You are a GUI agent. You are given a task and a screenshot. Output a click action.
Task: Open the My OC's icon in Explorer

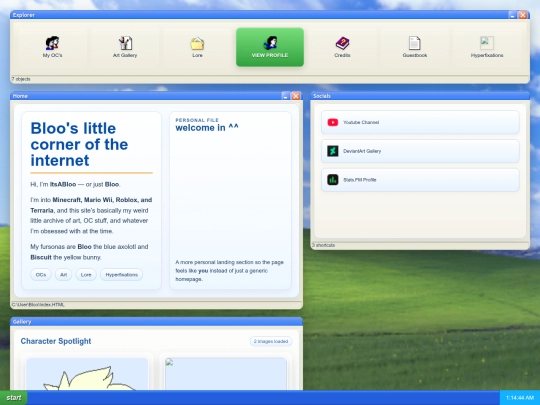(52, 47)
